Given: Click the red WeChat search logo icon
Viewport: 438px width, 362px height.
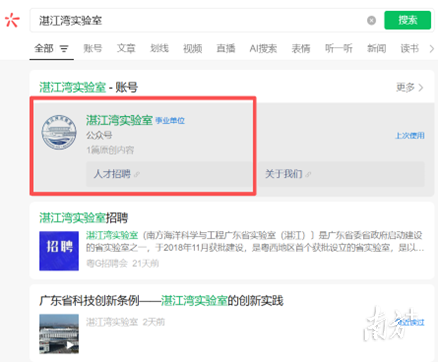Looking at the screenshot, I should [12, 20].
